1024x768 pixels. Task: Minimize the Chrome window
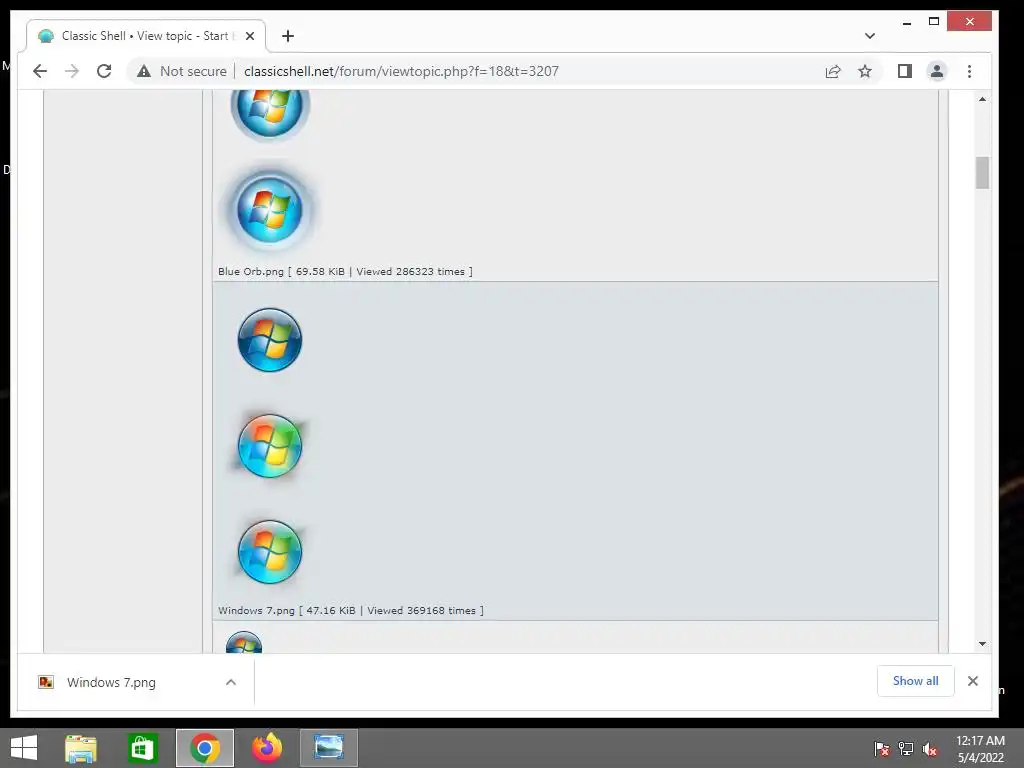[906, 22]
